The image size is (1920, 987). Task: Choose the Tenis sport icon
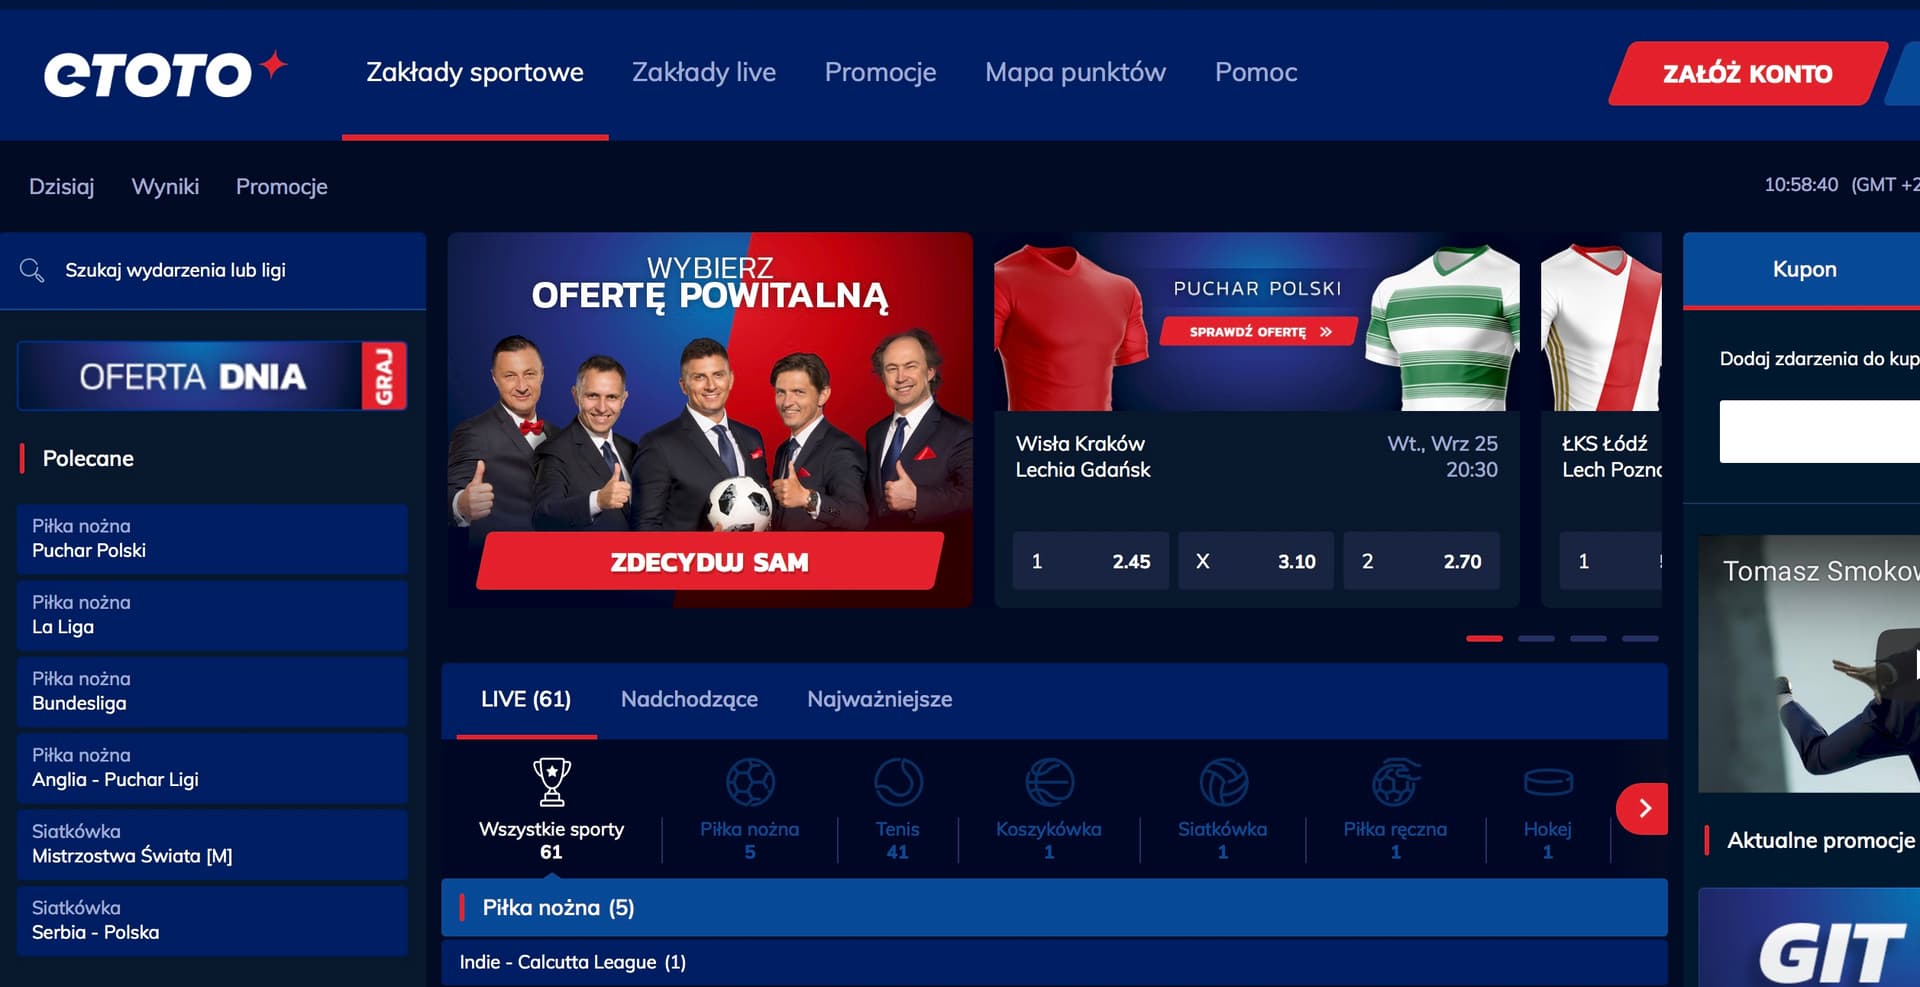pyautogui.click(x=898, y=782)
